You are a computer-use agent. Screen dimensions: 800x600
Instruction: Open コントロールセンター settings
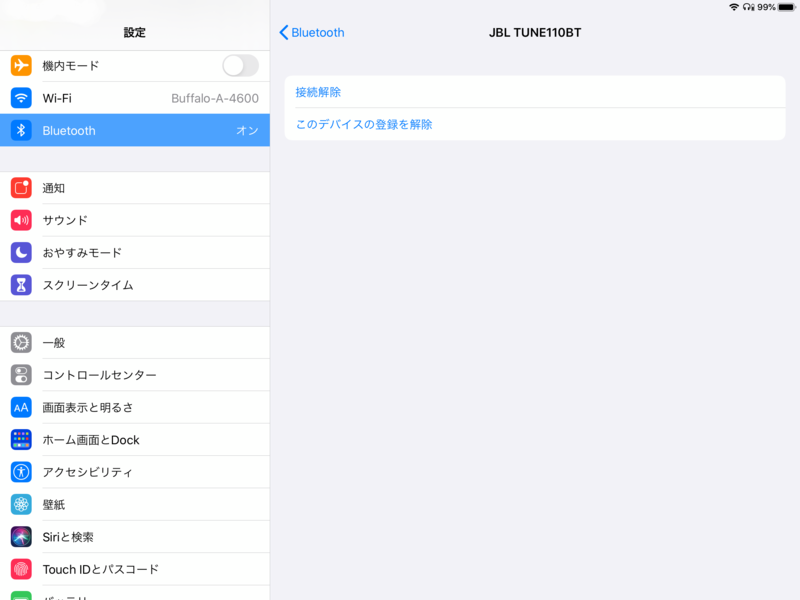click(x=135, y=375)
